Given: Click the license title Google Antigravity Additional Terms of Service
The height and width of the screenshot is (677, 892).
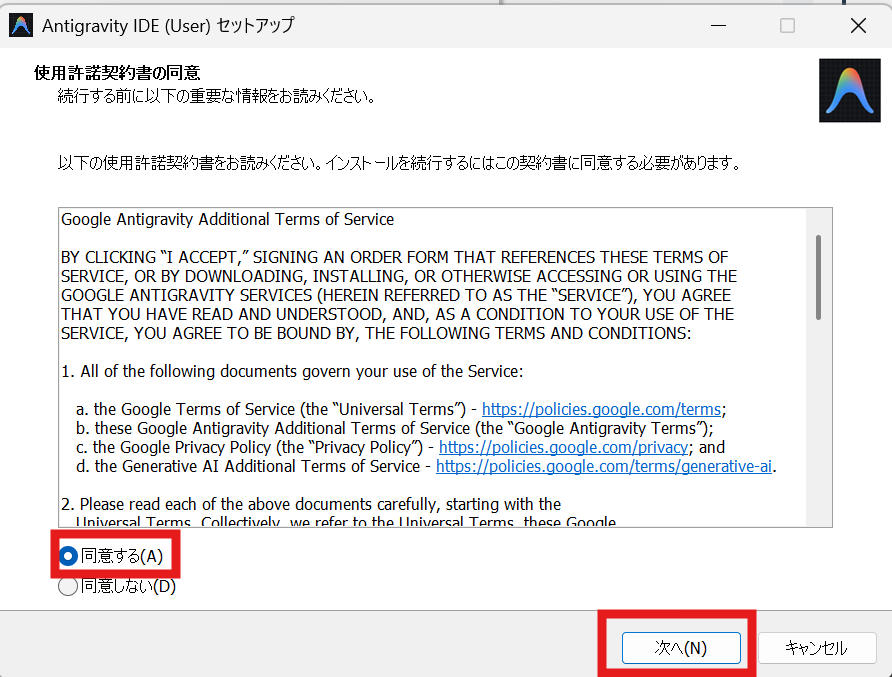Looking at the screenshot, I should click(227, 220).
